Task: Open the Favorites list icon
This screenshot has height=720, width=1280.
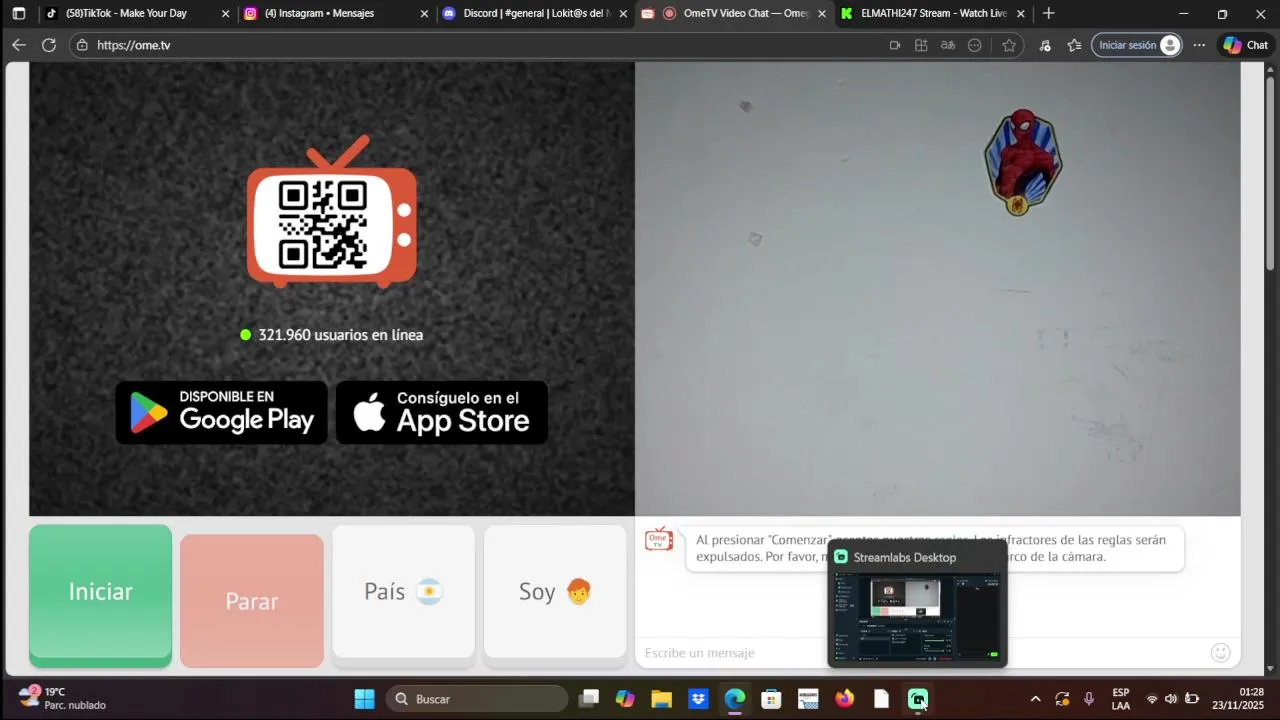Action: pos(1074,45)
